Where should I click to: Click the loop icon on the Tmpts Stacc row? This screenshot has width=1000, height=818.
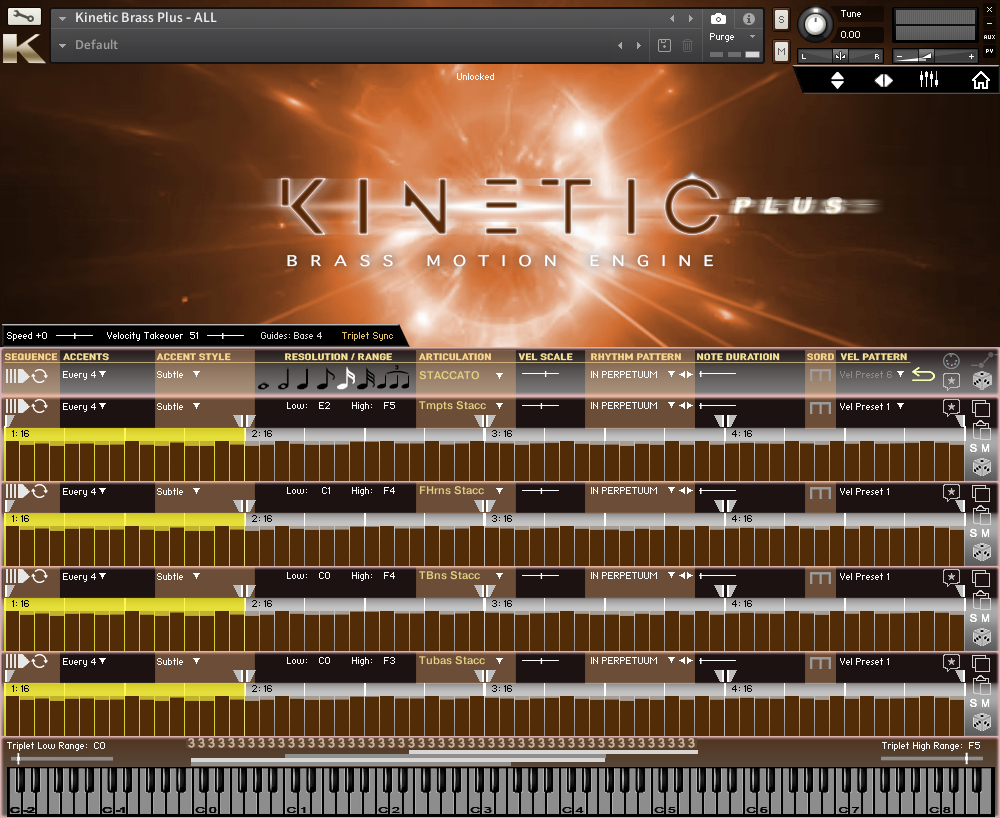pos(40,407)
